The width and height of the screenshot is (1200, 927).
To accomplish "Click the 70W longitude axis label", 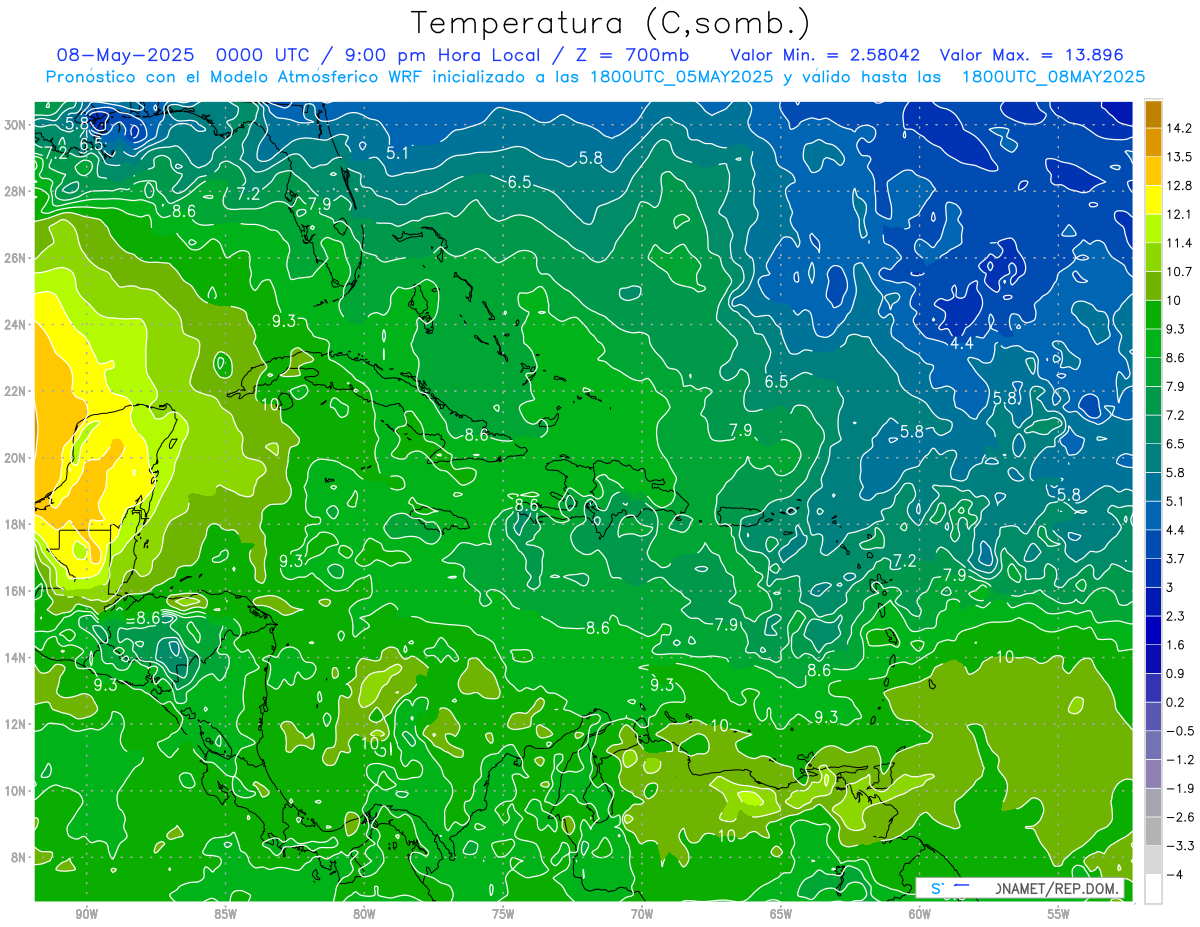I will pyautogui.click(x=642, y=914).
